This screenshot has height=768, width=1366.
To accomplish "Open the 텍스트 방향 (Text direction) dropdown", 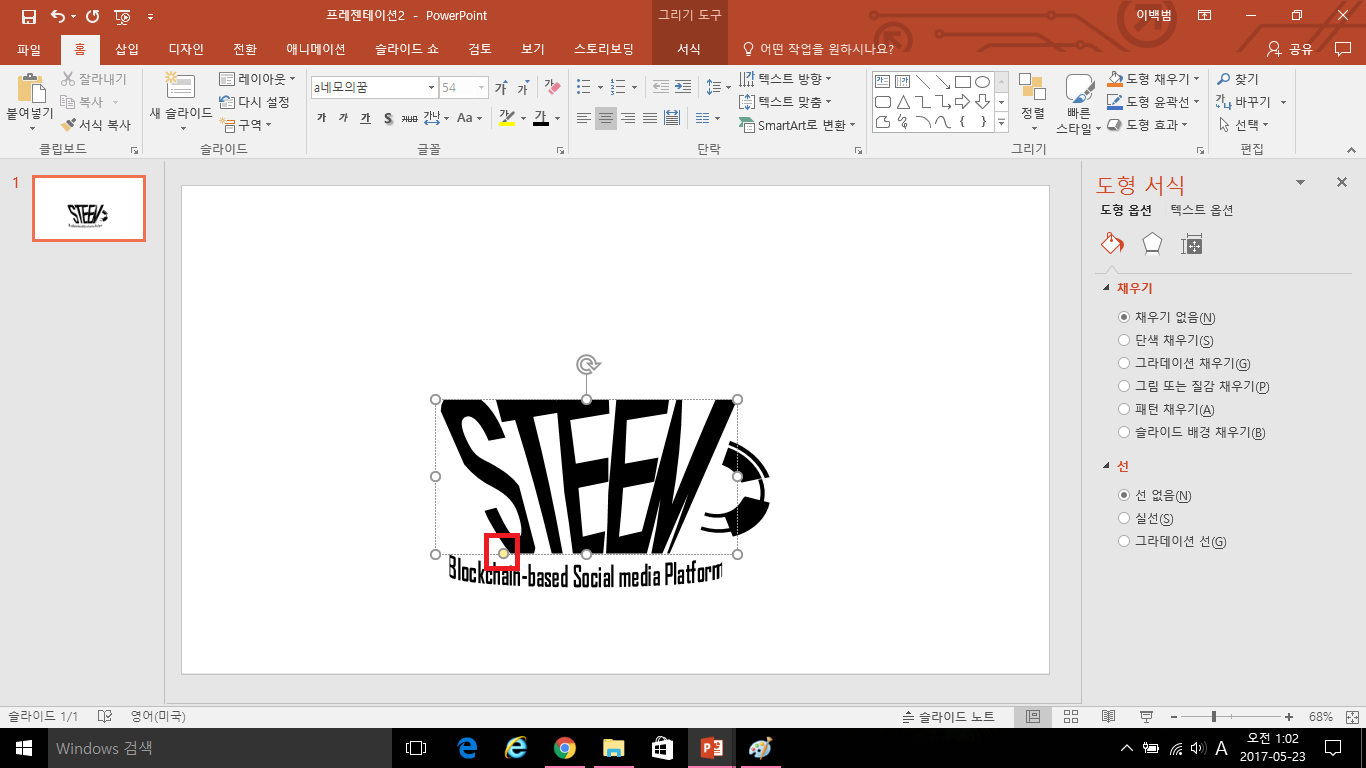I will click(786, 79).
